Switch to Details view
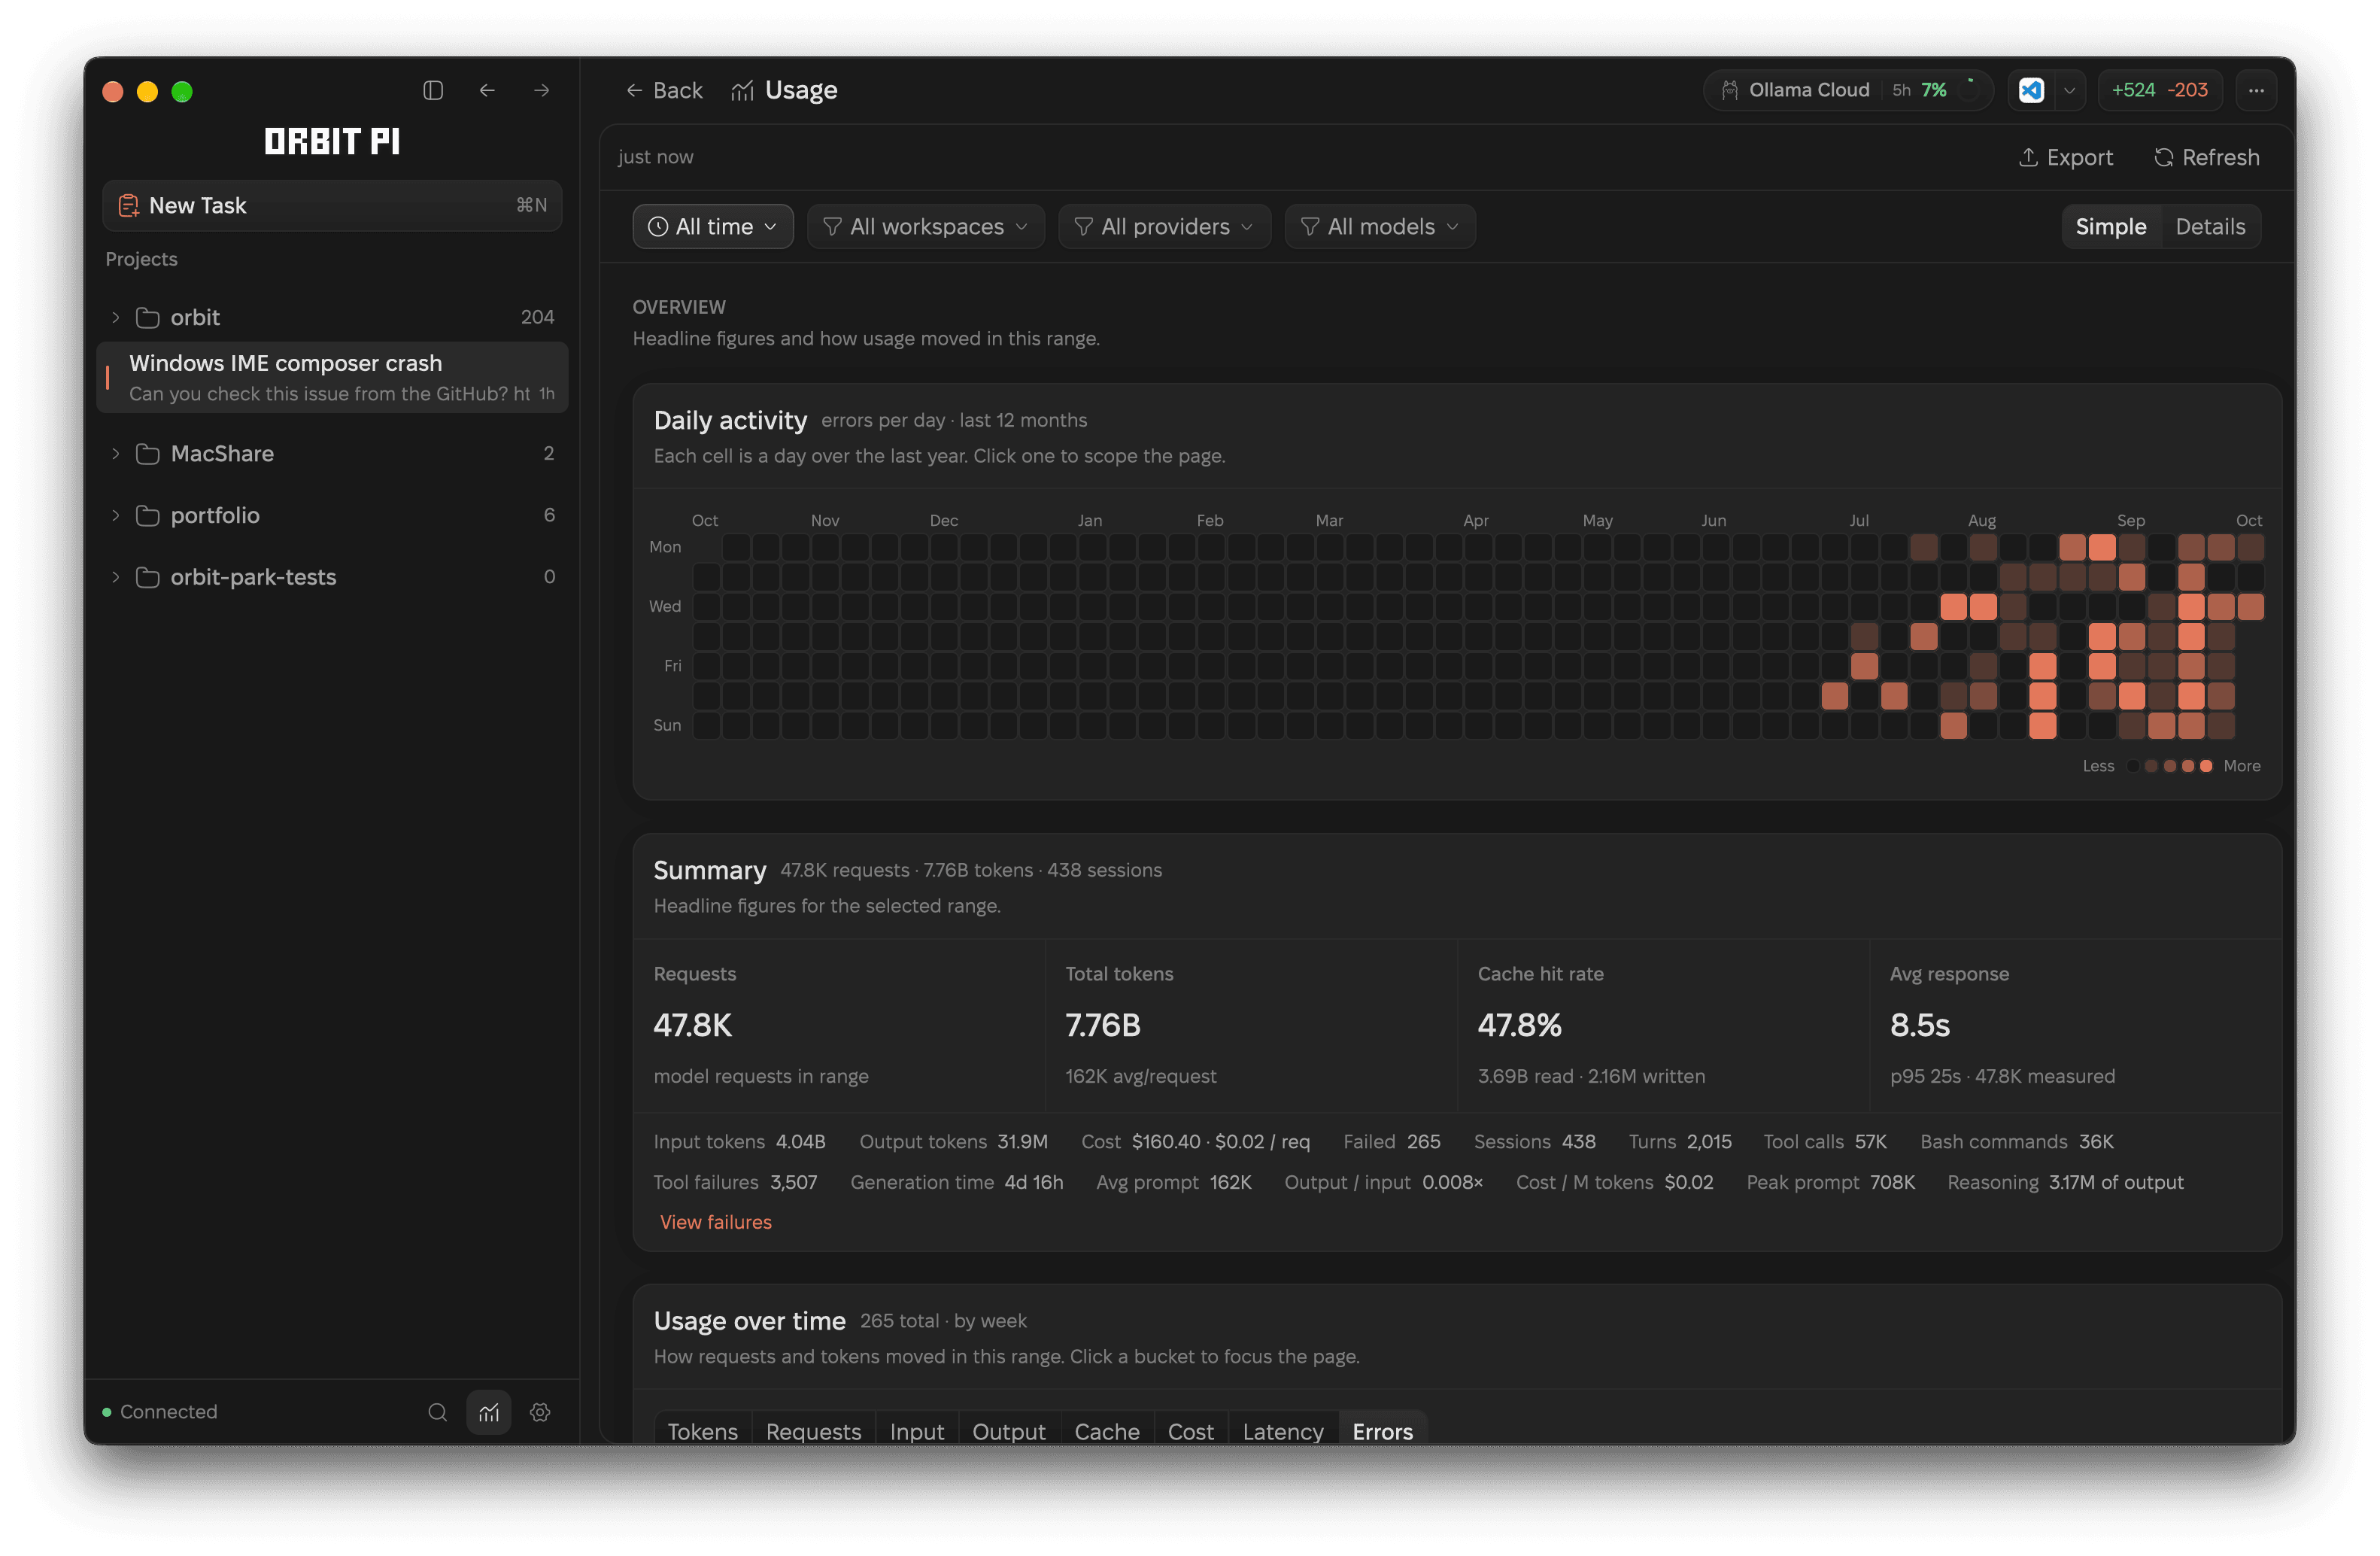The height and width of the screenshot is (1556, 2380). [x=2210, y=227]
